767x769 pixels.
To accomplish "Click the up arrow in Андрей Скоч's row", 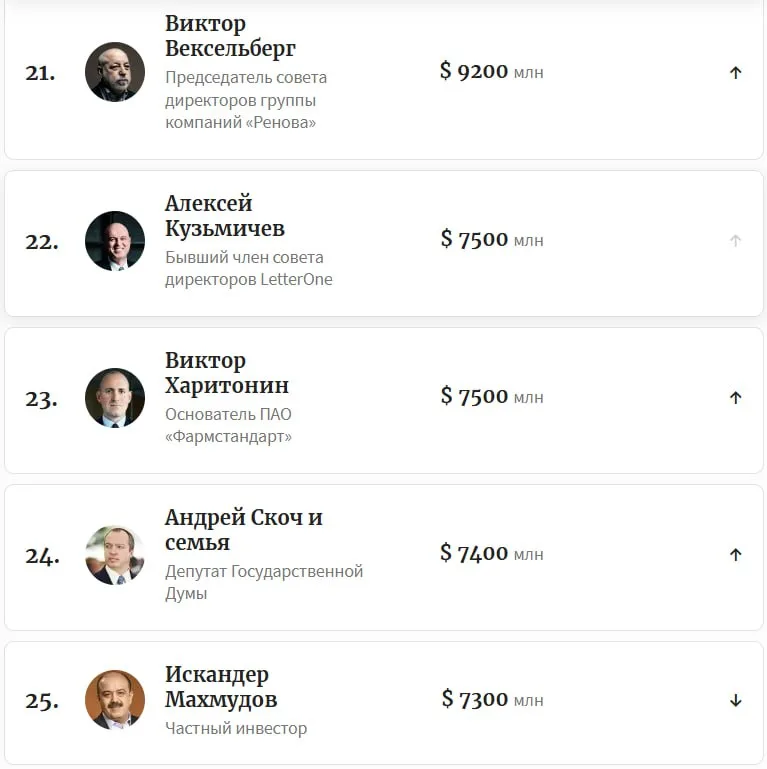I will point(736,554).
